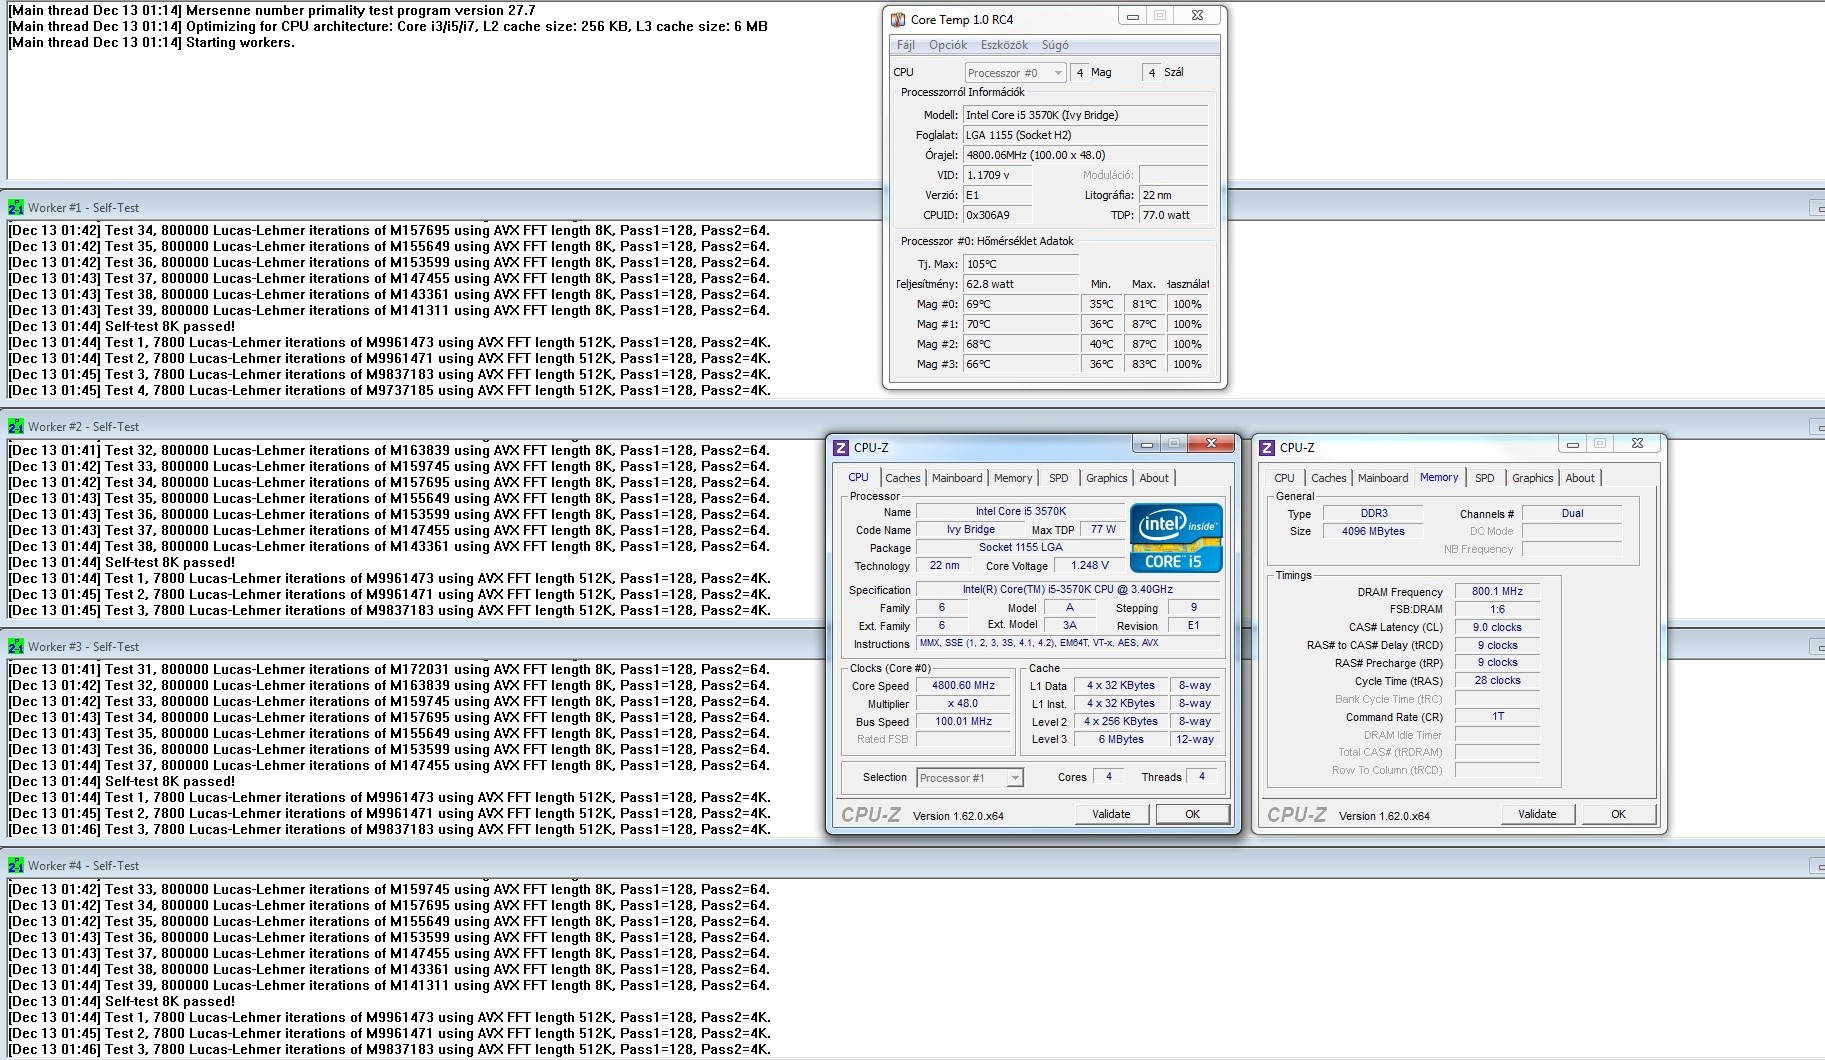Click the Teljesítmény value 62.8 watt

(x=1021, y=284)
